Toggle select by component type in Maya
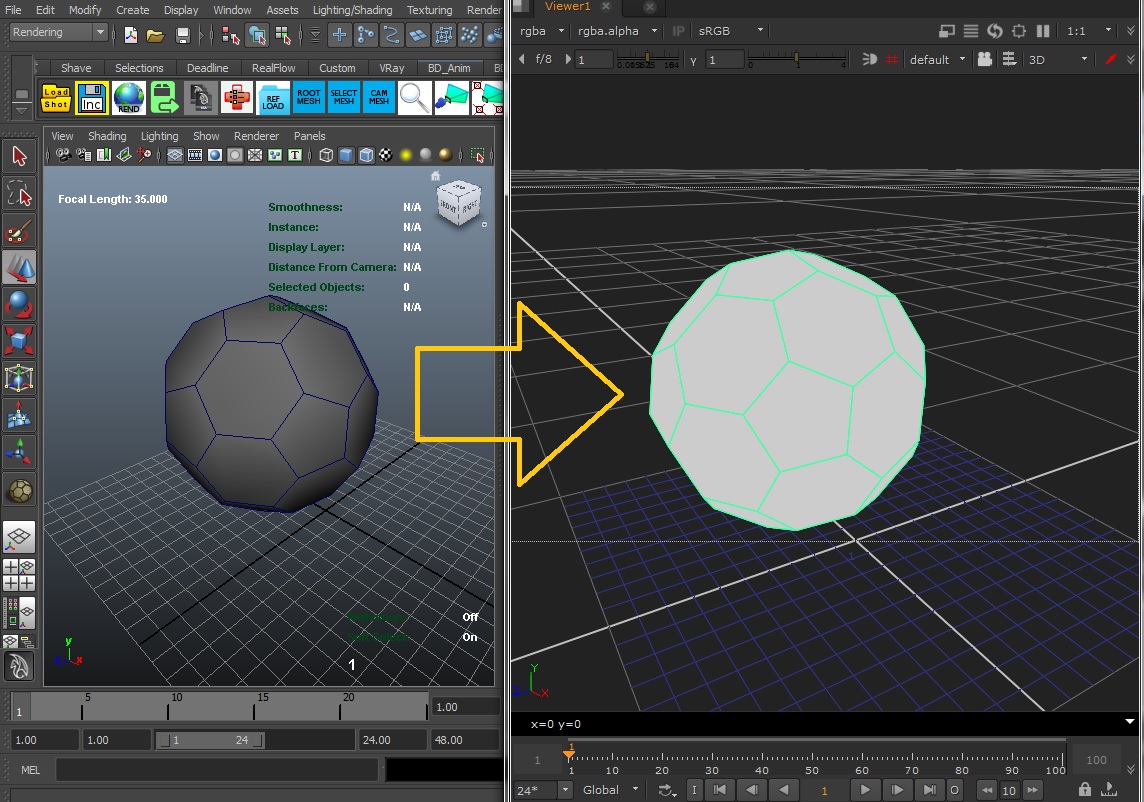 (x=282, y=34)
